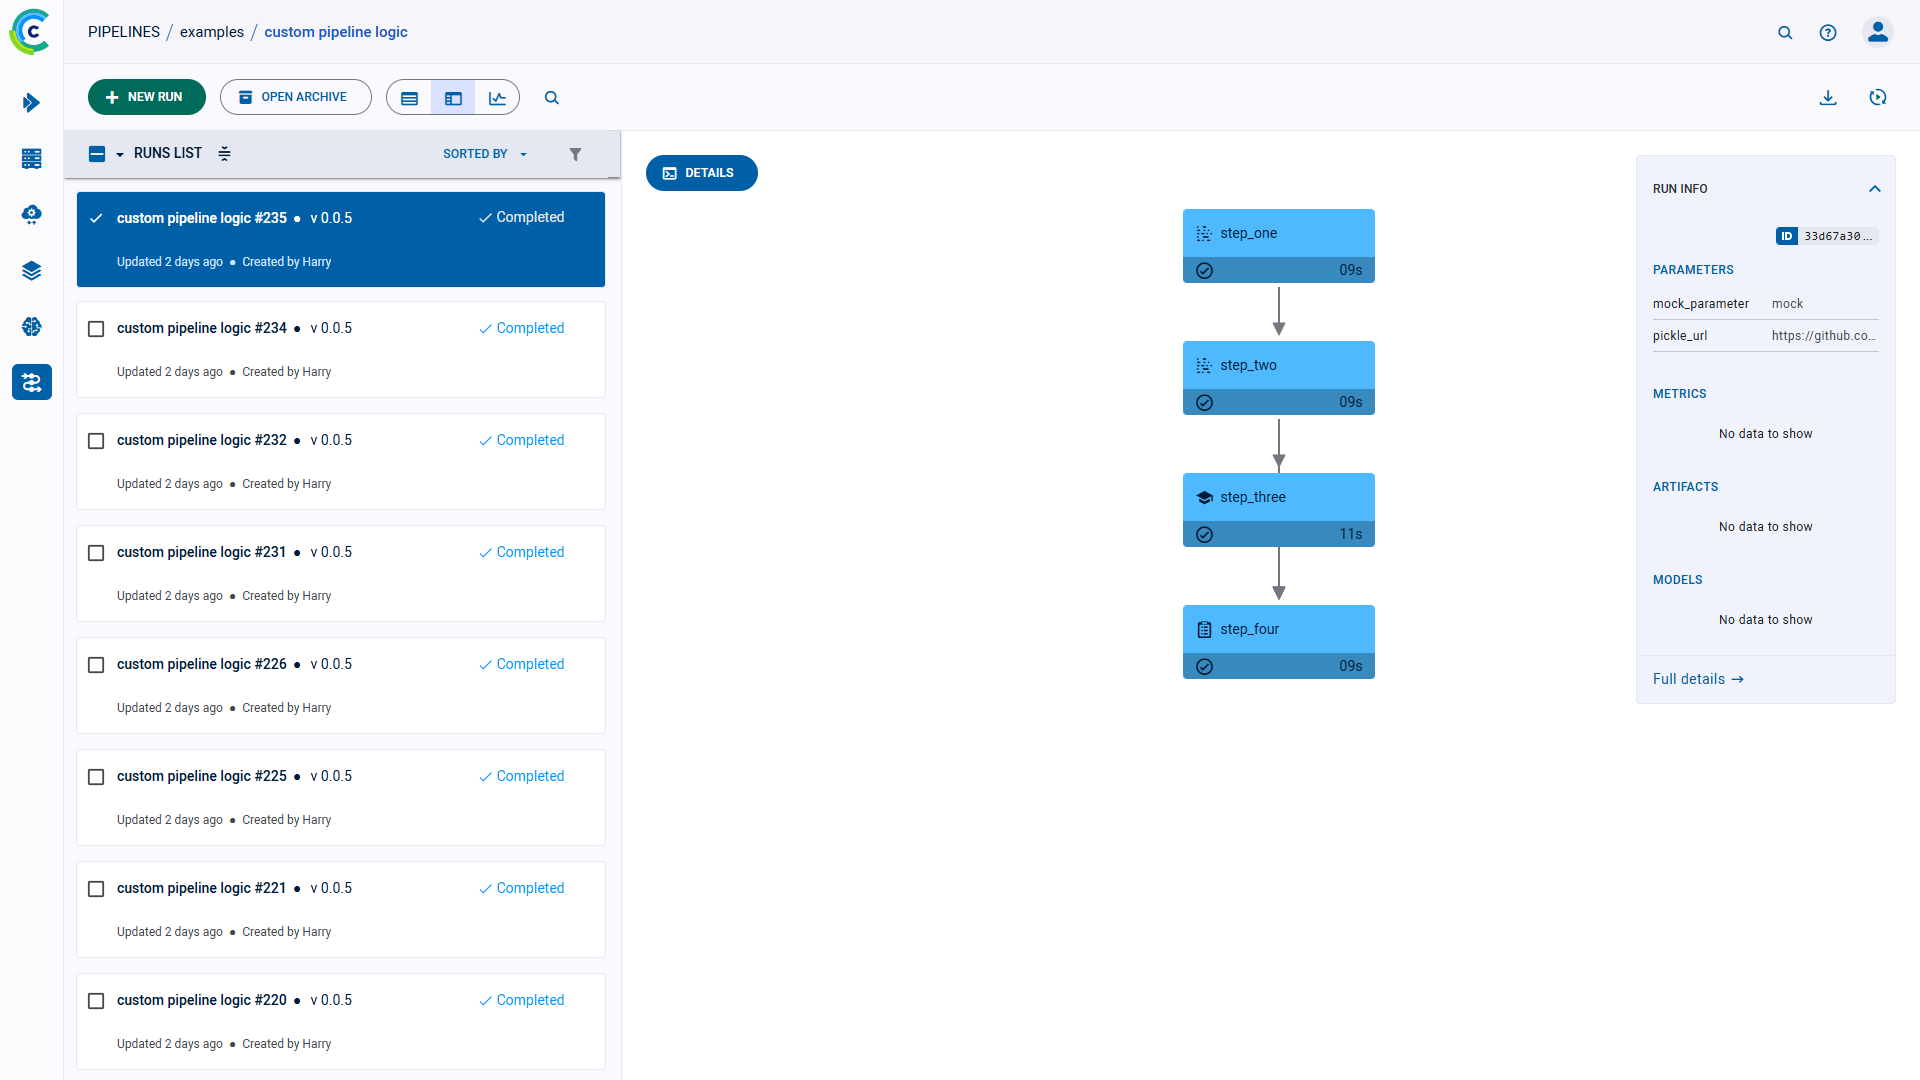Click the download icon at top right
Screen dimensions: 1920x1080
coord(1828,98)
